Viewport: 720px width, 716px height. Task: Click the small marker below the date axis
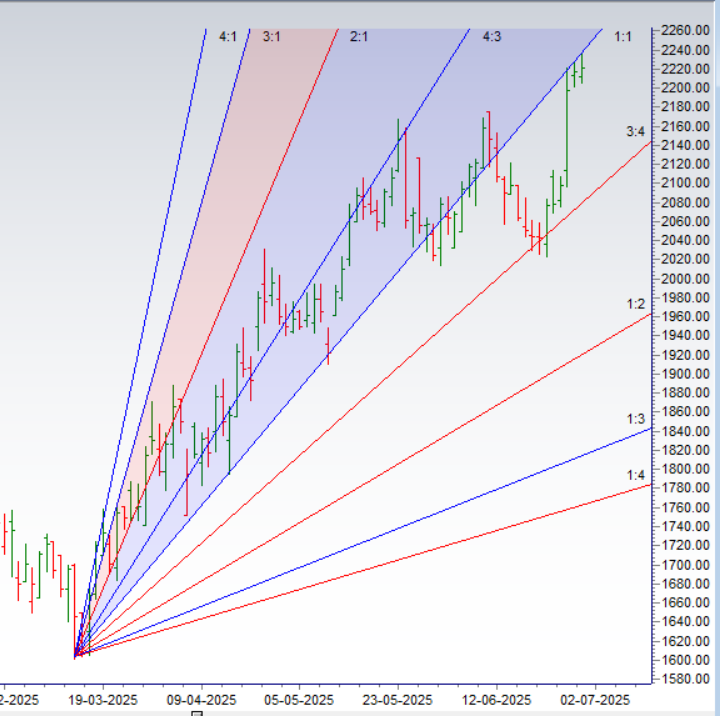pos(197,712)
